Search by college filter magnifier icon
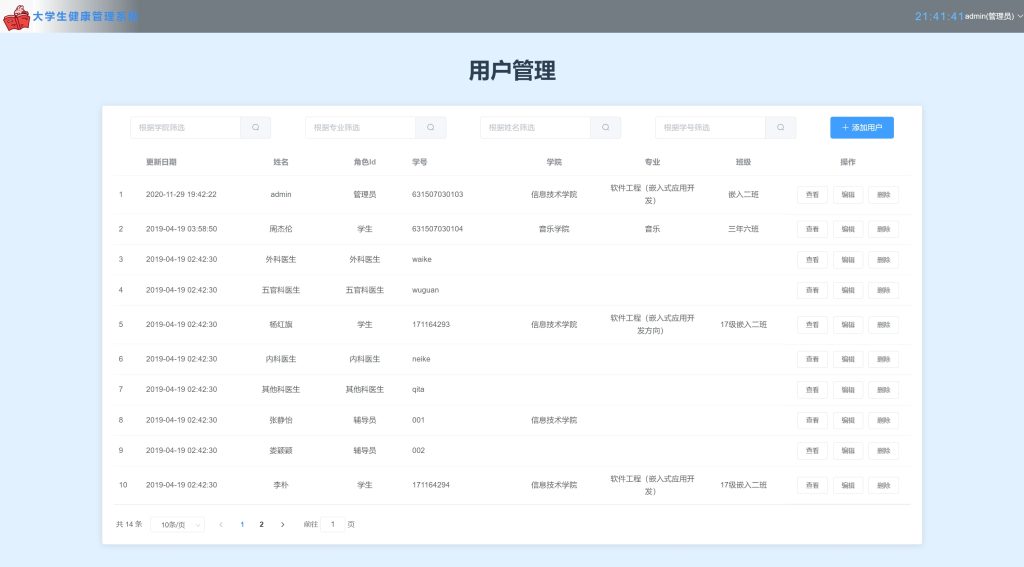The image size is (1024, 567). pyautogui.click(x=255, y=127)
